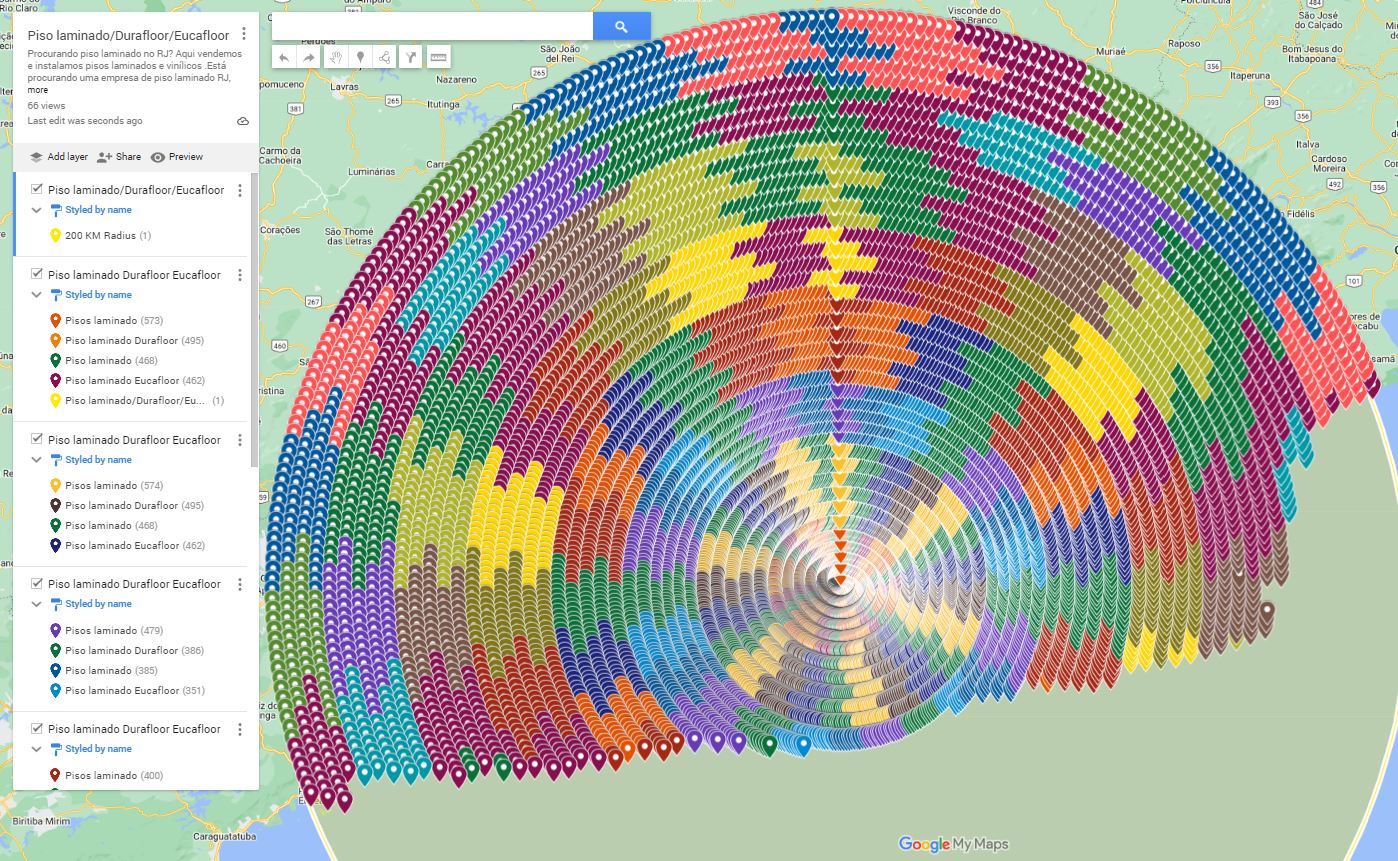Click the map search input field
The height and width of the screenshot is (861, 1398).
[x=432, y=27]
